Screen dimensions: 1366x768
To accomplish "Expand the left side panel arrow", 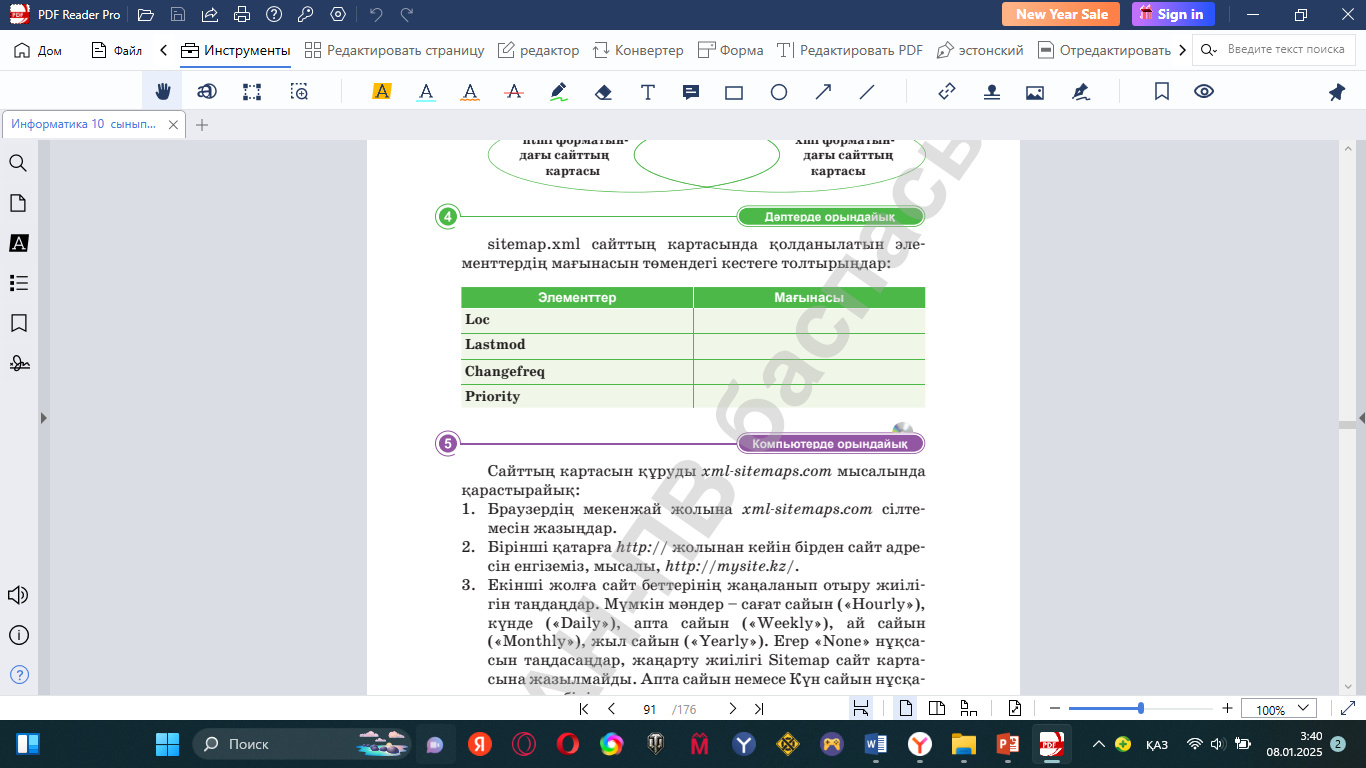I will click(43, 418).
